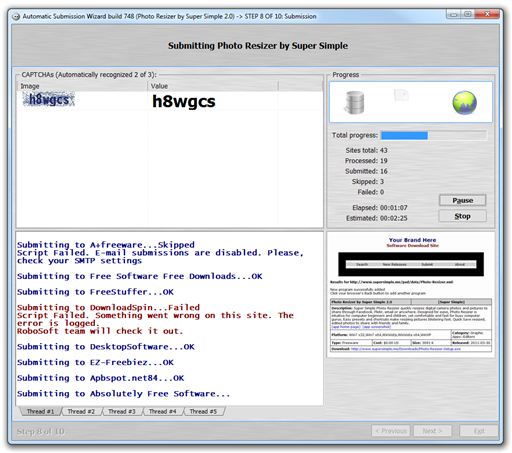Stop the submission process
Screen dimensions: 512x453
click(462, 216)
